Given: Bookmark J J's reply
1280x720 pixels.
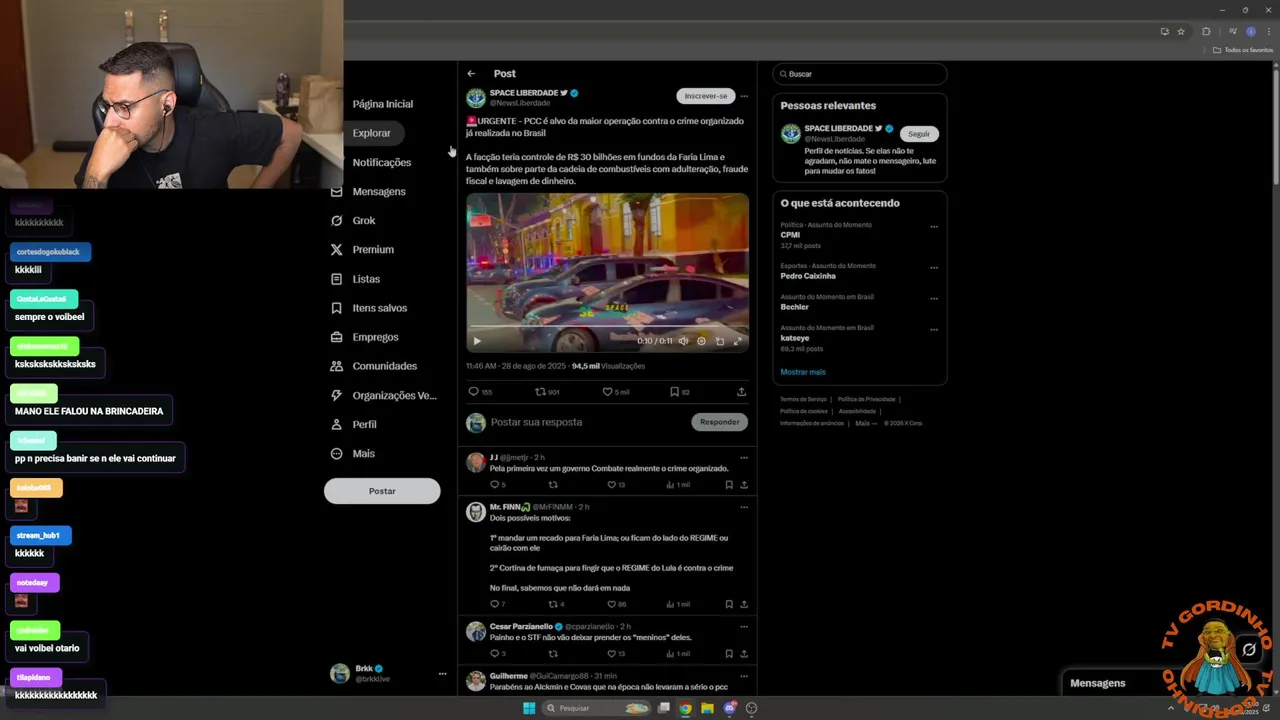Looking at the screenshot, I should coord(728,485).
